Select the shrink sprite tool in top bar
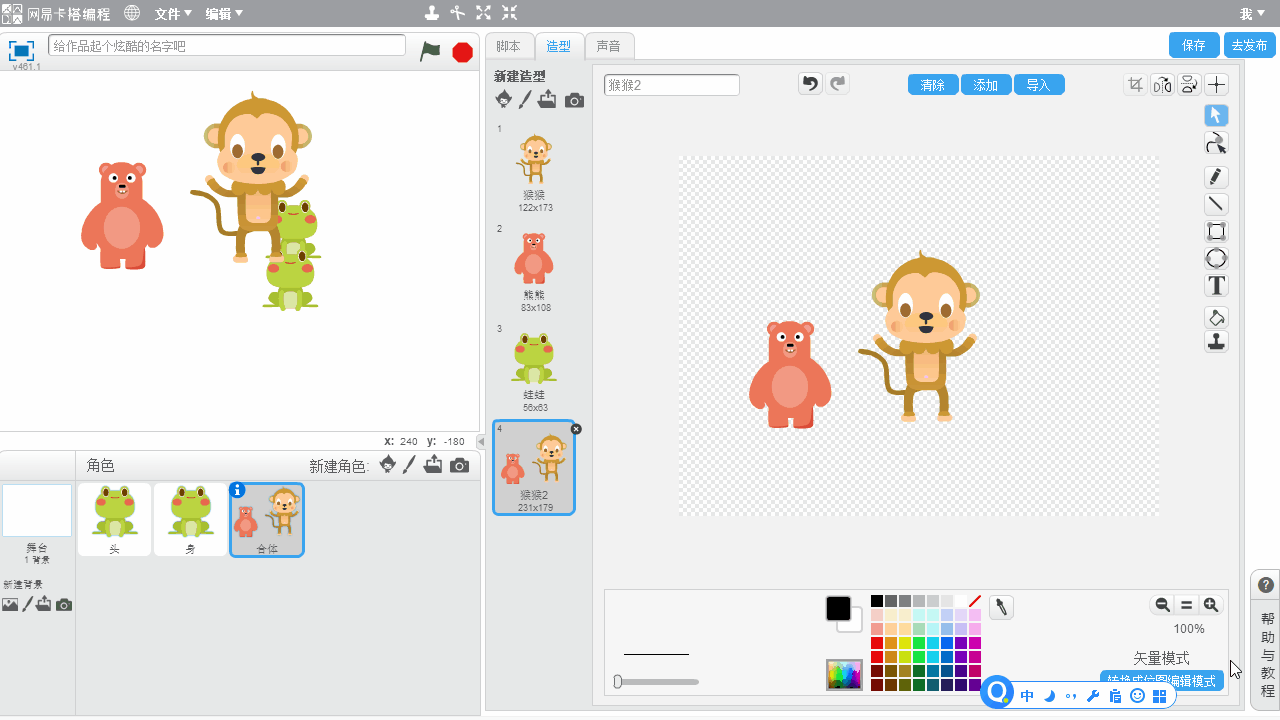 click(509, 13)
